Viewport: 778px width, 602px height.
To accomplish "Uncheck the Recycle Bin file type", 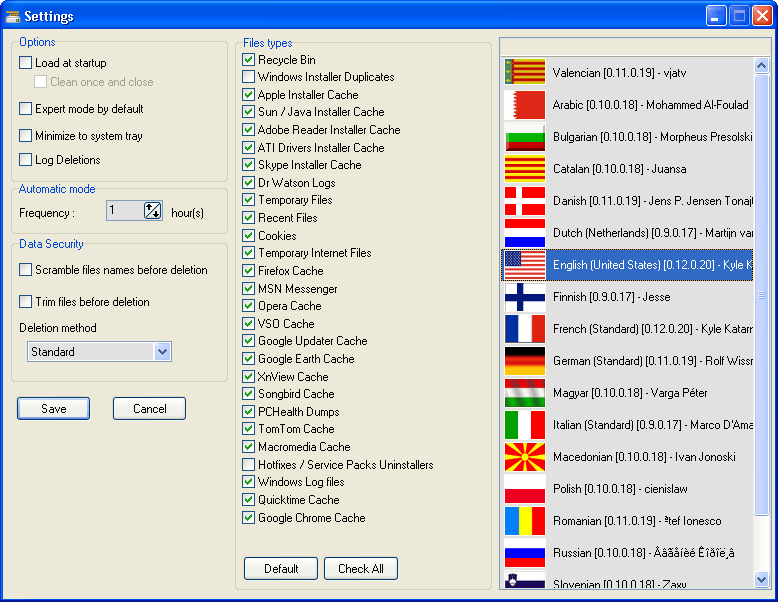I will [249, 60].
